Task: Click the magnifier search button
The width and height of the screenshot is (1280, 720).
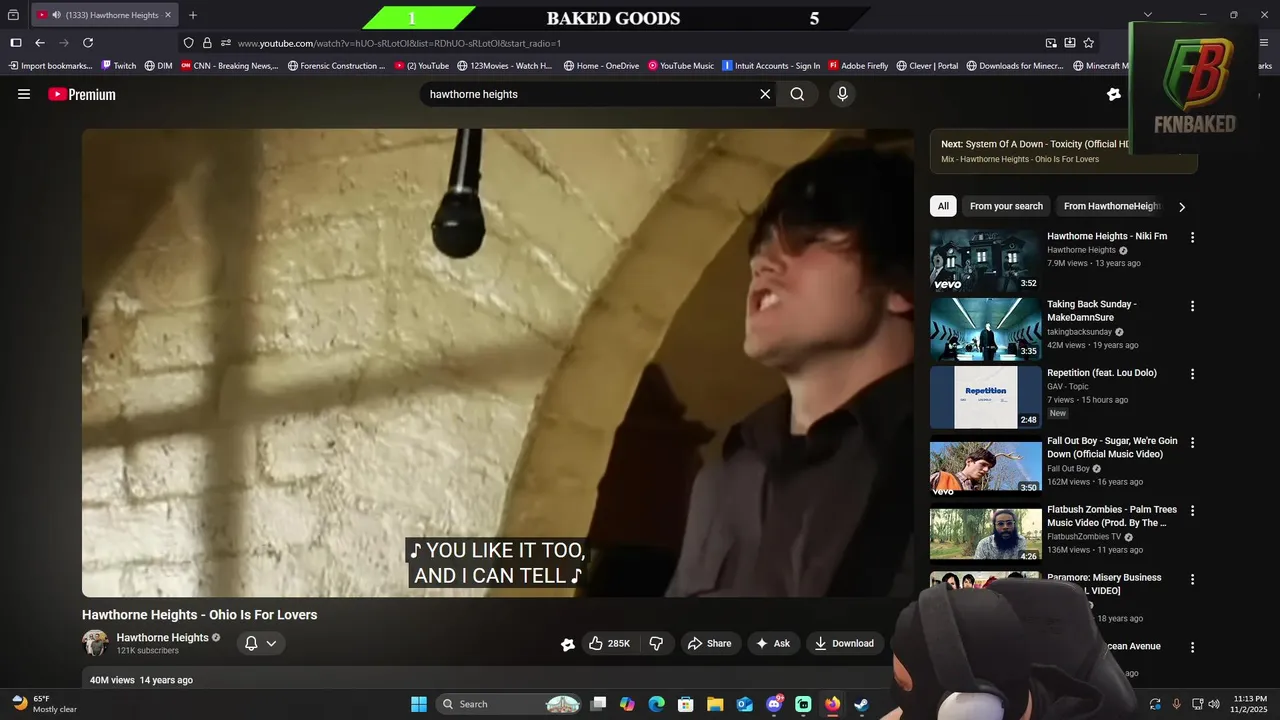Action: click(797, 94)
